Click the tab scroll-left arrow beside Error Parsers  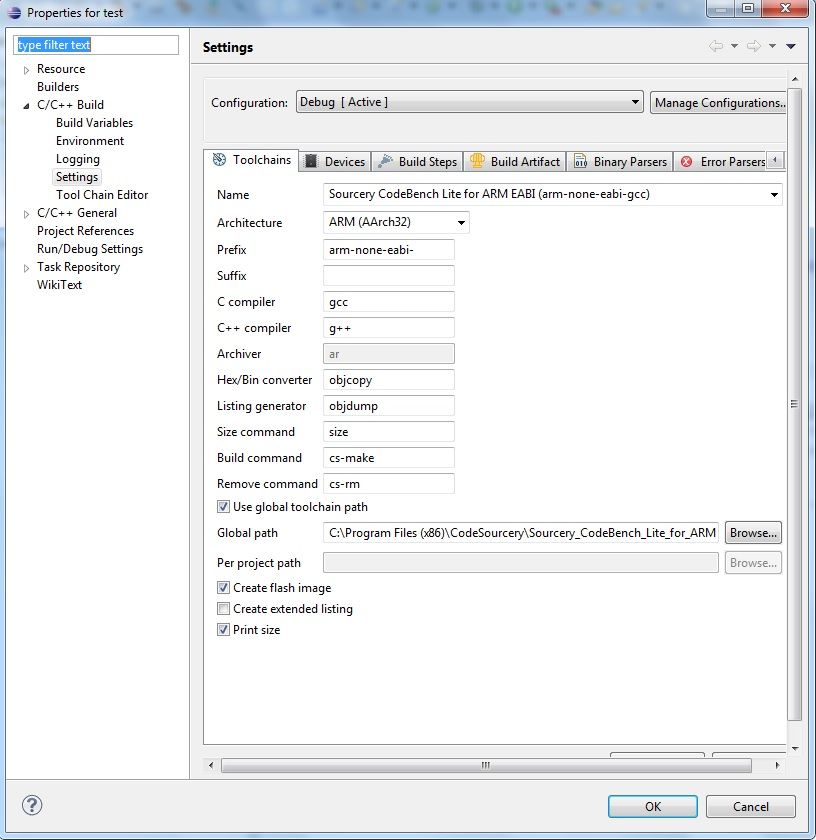coord(775,160)
